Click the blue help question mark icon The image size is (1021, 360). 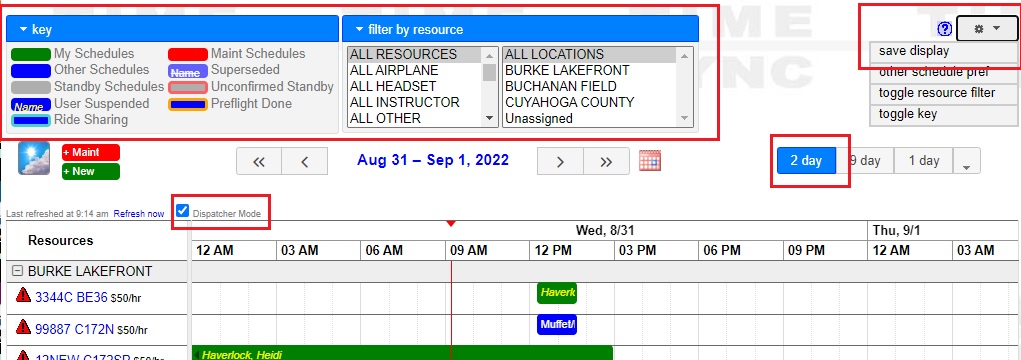click(945, 29)
